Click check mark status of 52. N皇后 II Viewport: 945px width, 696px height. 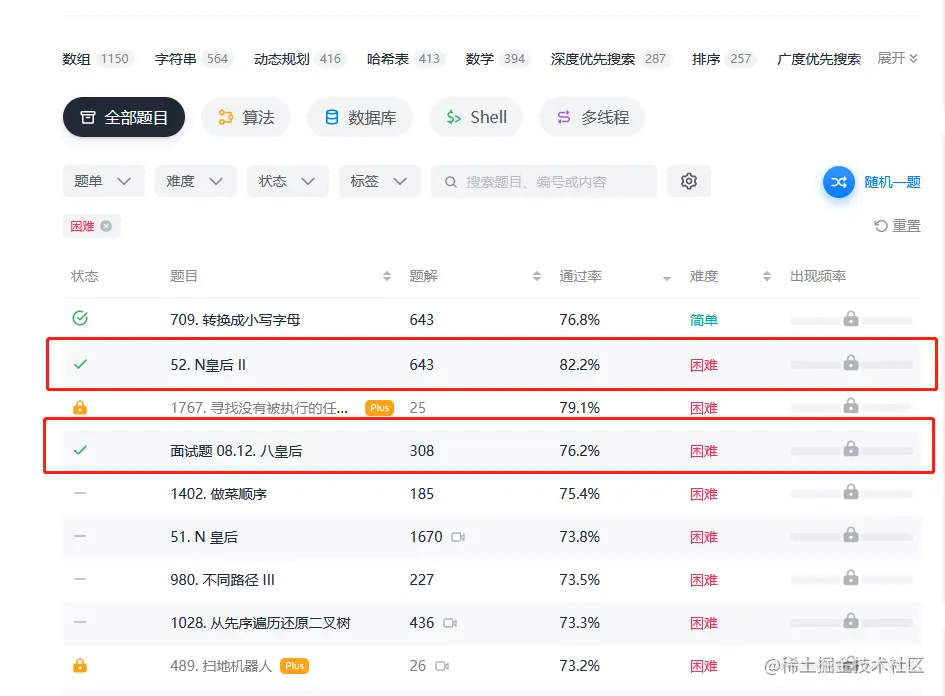80,364
